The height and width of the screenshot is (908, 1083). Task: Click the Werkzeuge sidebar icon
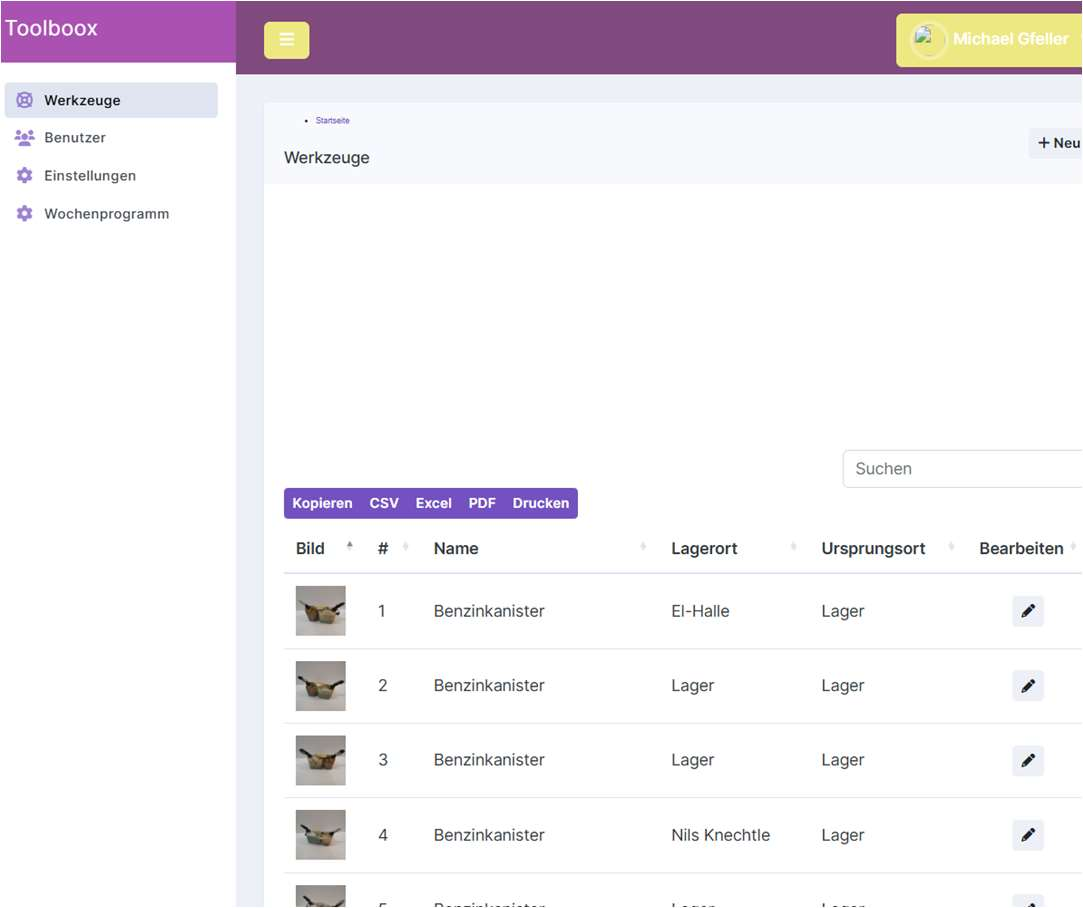click(x=25, y=100)
